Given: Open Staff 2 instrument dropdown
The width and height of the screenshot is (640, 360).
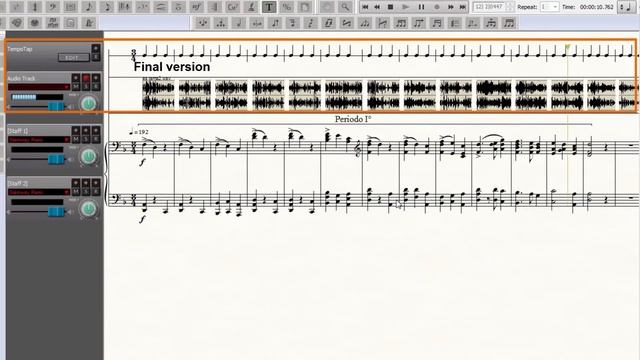Looking at the screenshot, I should pyautogui.click(x=39, y=192).
